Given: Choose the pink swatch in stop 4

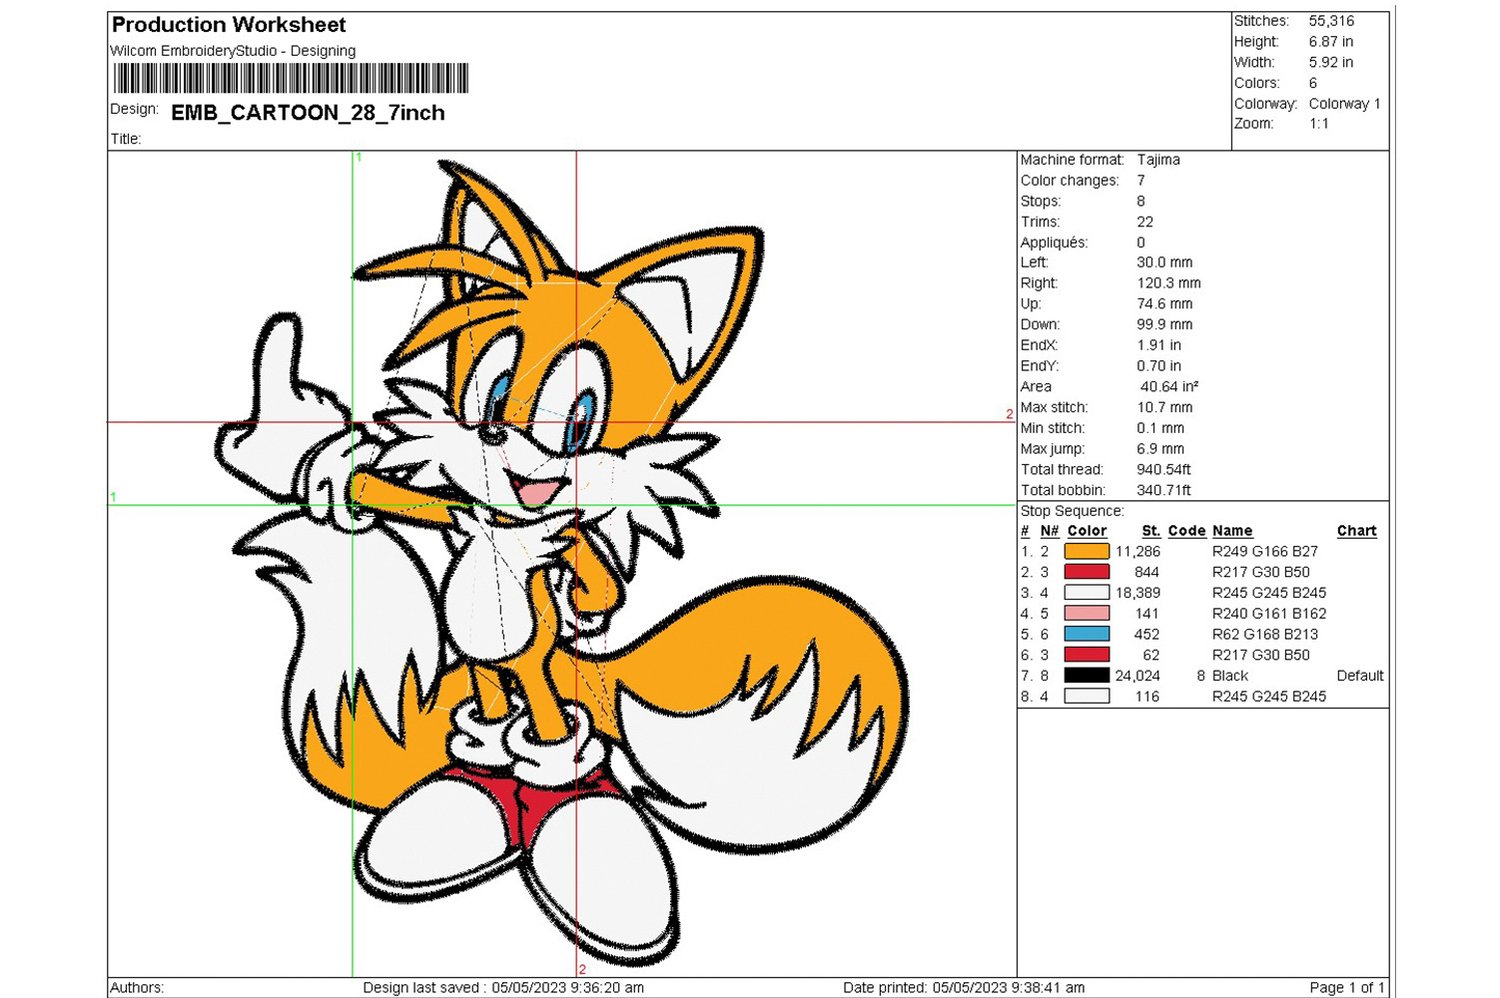Looking at the screenshot, I should click(1086, 613).
